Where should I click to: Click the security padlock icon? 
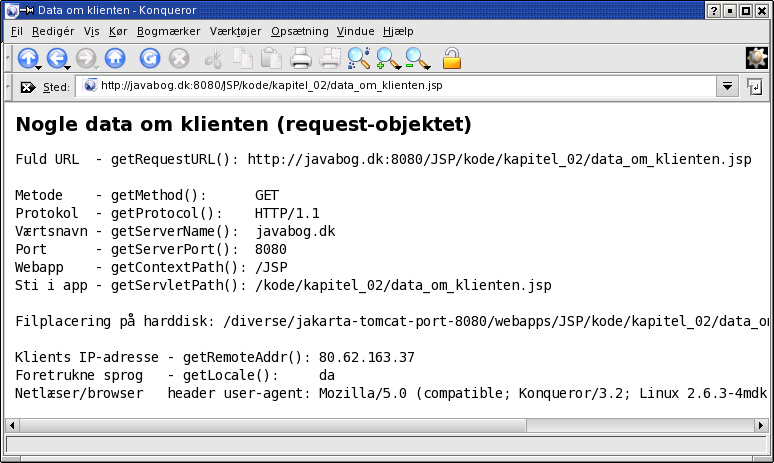[452, 59]
